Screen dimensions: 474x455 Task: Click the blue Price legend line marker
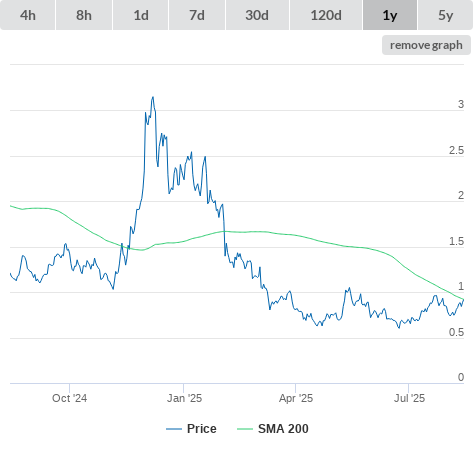click(x=174, y=429)
